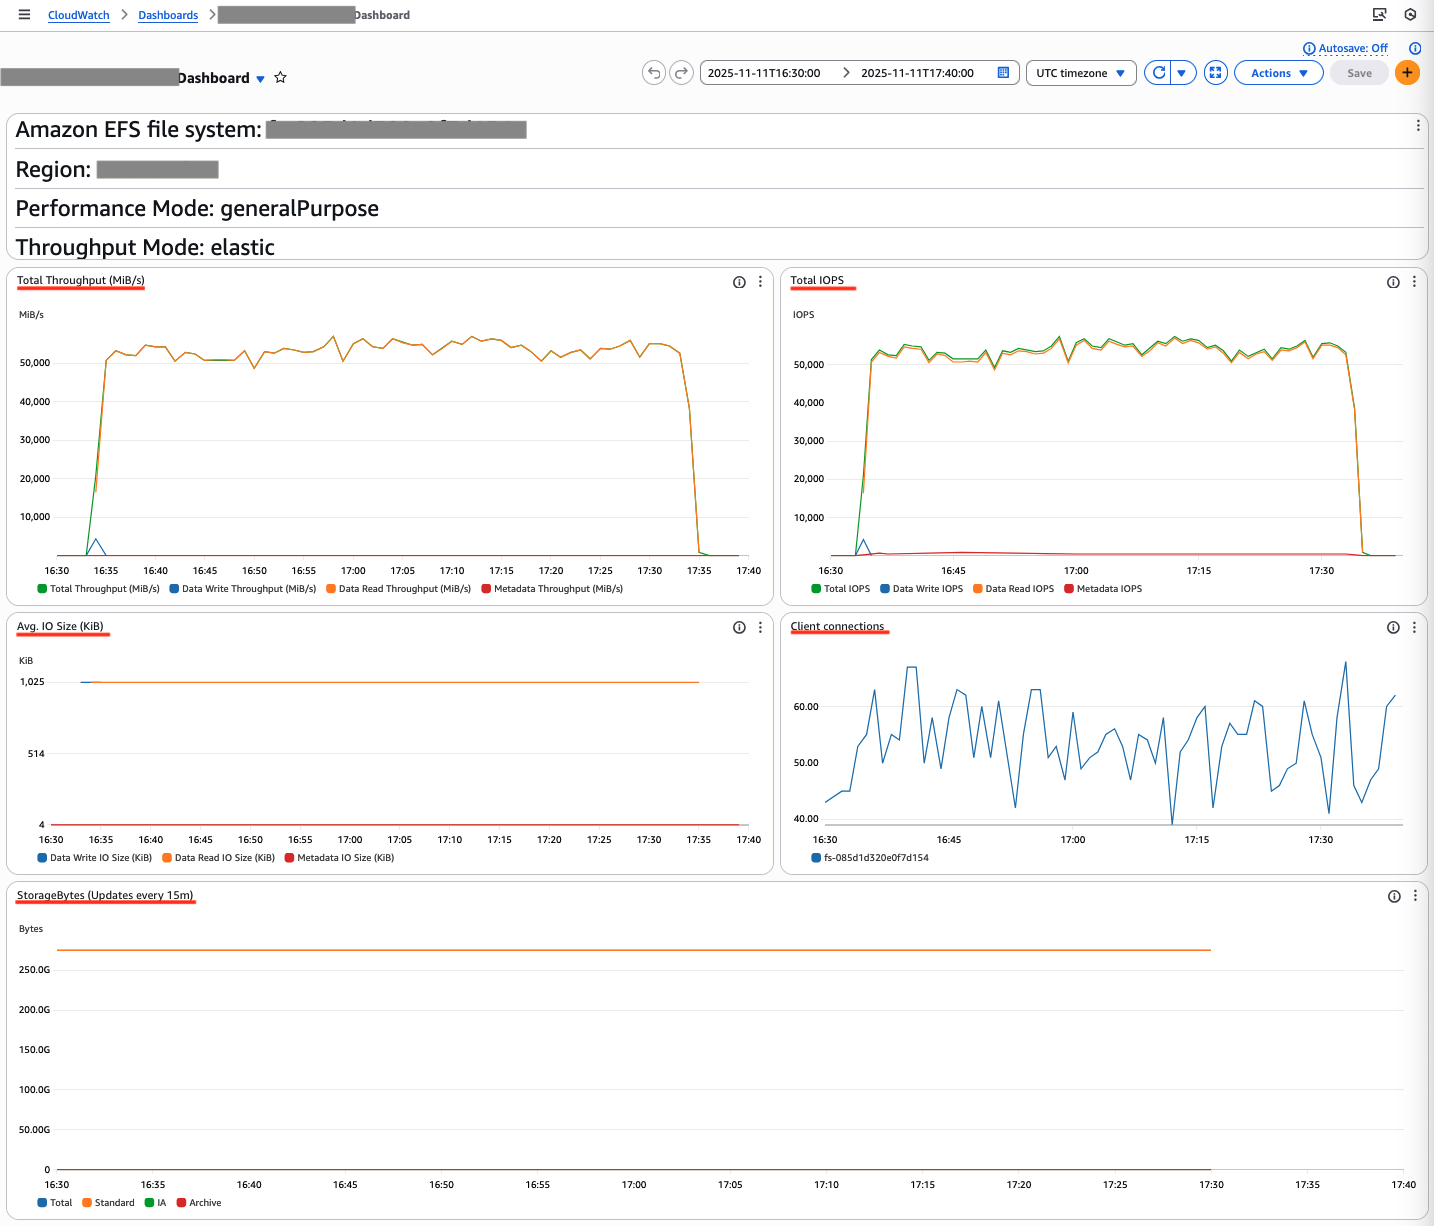Screen dimensions: 1434x1226
Task: Toggle the Standard storage class legend entry
Action: coord(108,1202)
